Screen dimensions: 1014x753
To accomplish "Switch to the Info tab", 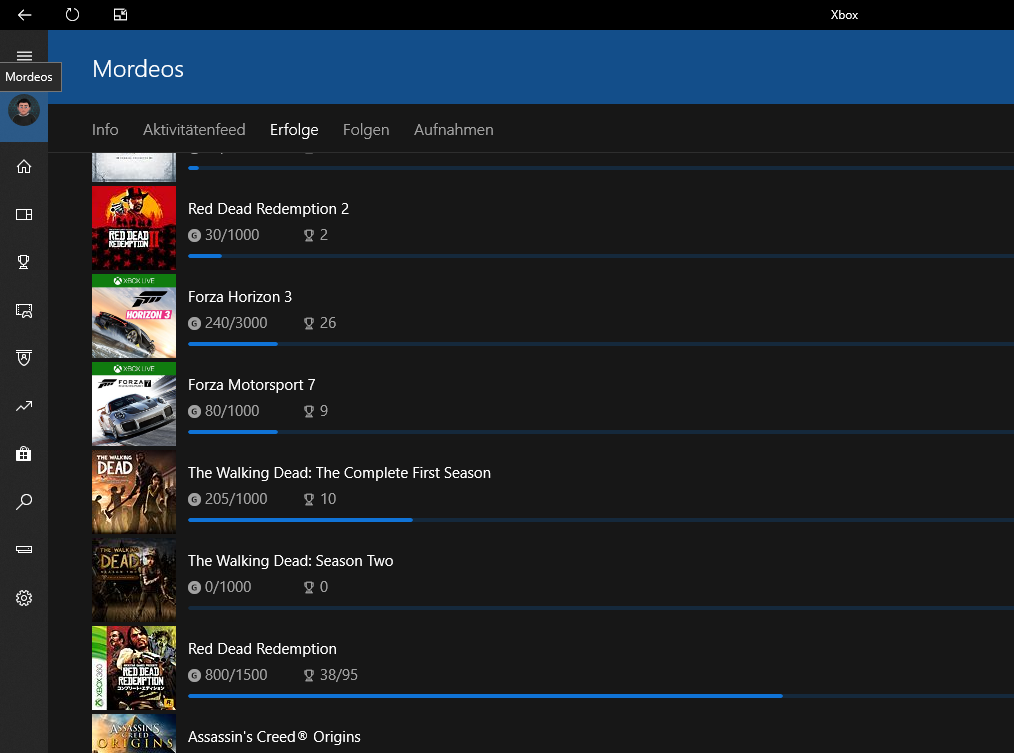I will click(x=105, y=129).
